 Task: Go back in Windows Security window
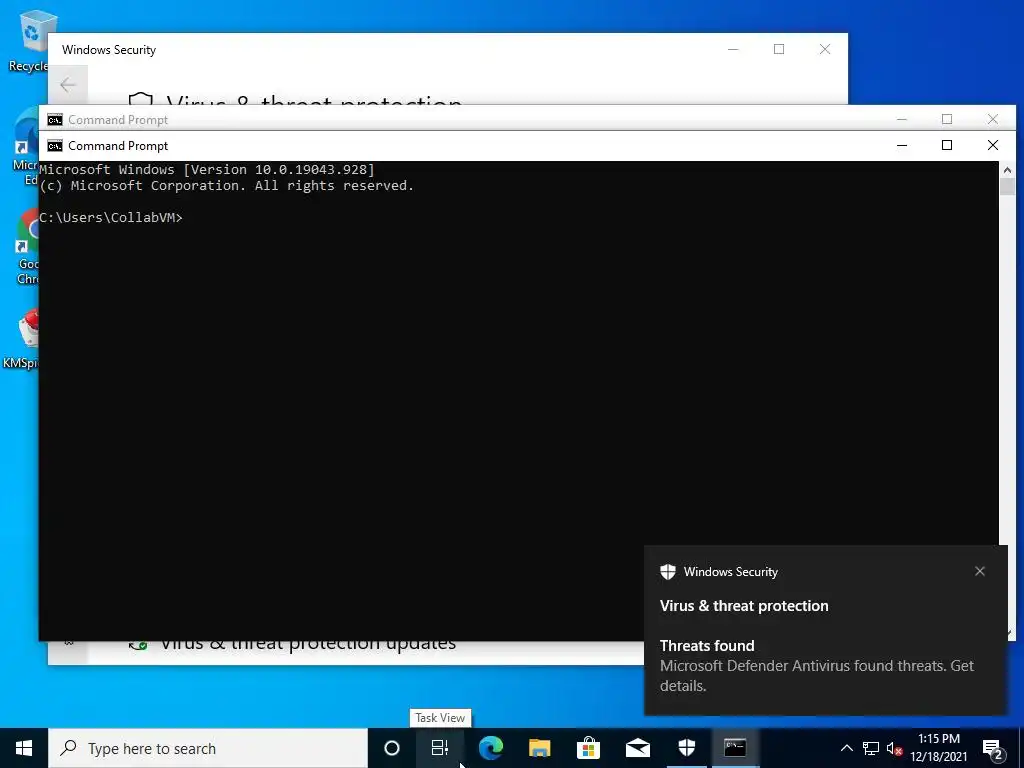(x=68, y=84)
